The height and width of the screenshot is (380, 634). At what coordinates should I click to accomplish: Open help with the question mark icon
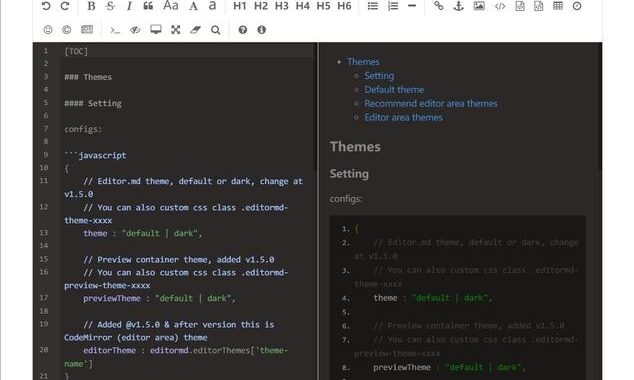tap(243, 30)
